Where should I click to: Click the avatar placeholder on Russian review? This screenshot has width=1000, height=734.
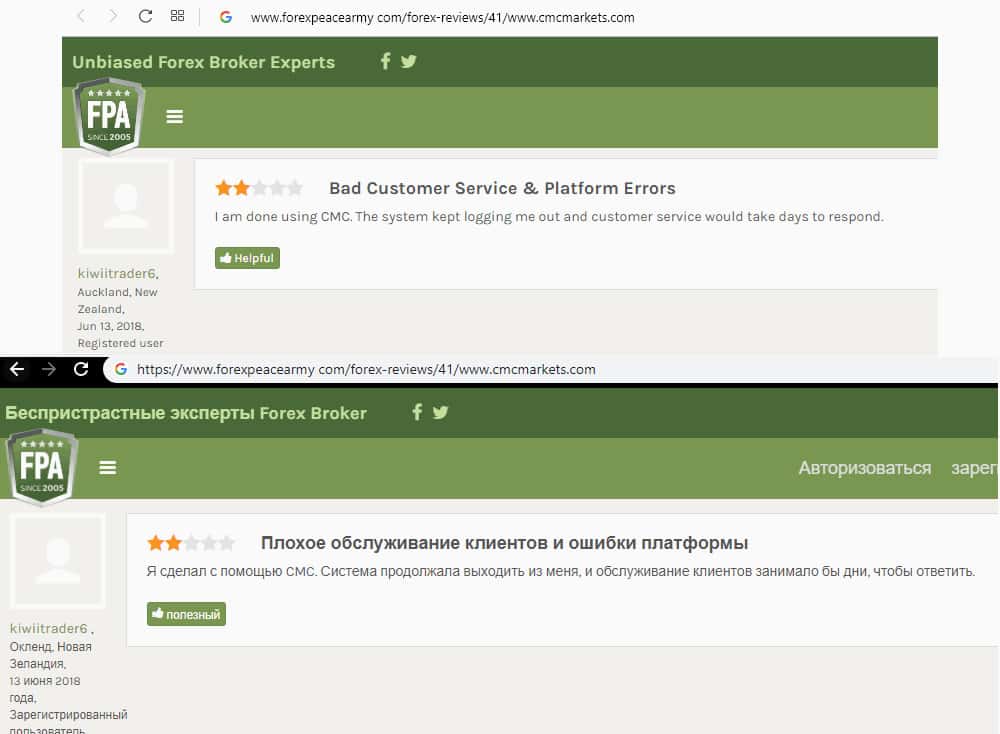pos(57,561)
